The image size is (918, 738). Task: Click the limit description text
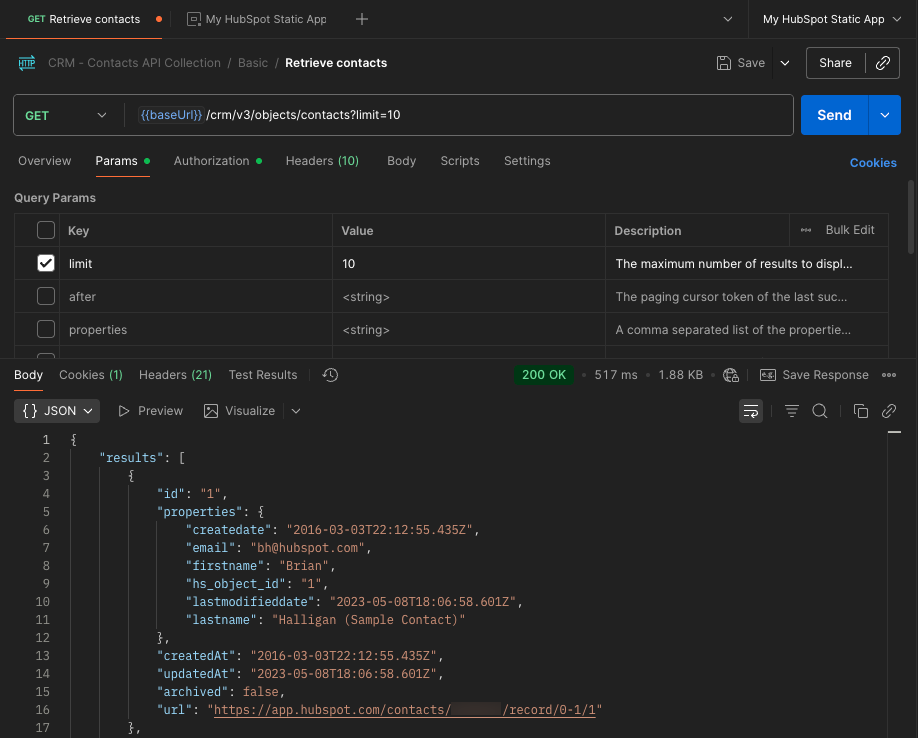734,264
